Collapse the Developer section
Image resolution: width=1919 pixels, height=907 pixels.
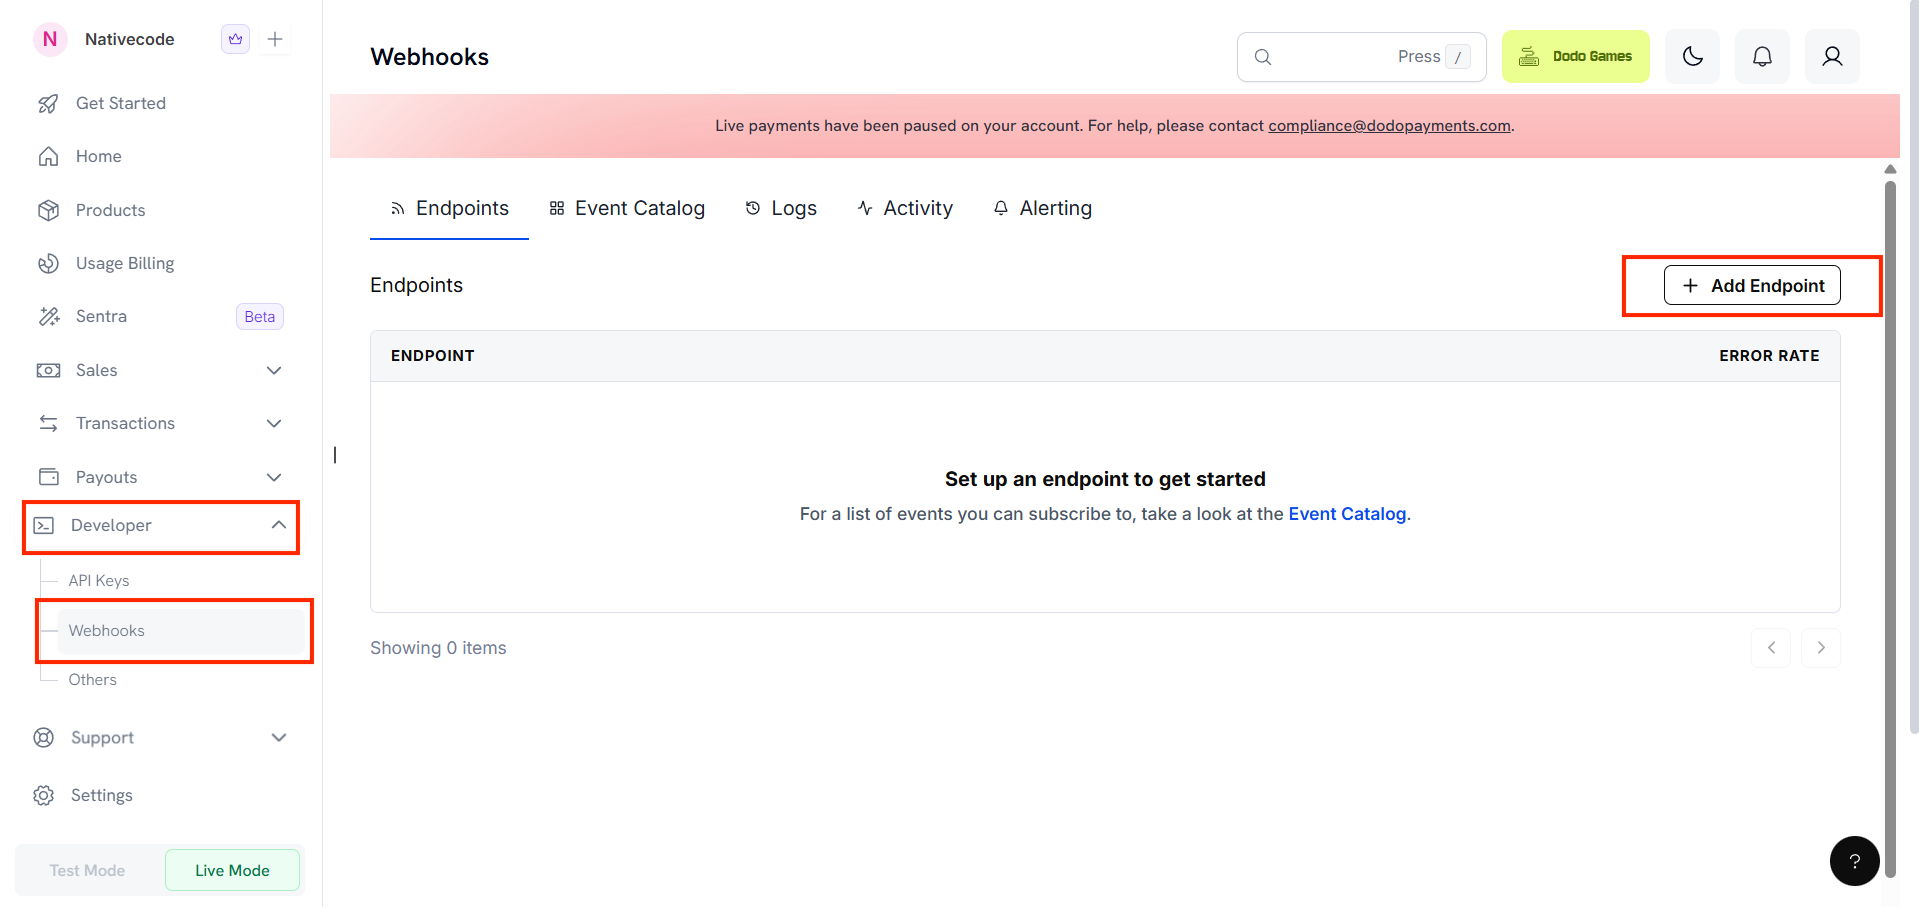[113, 525]
